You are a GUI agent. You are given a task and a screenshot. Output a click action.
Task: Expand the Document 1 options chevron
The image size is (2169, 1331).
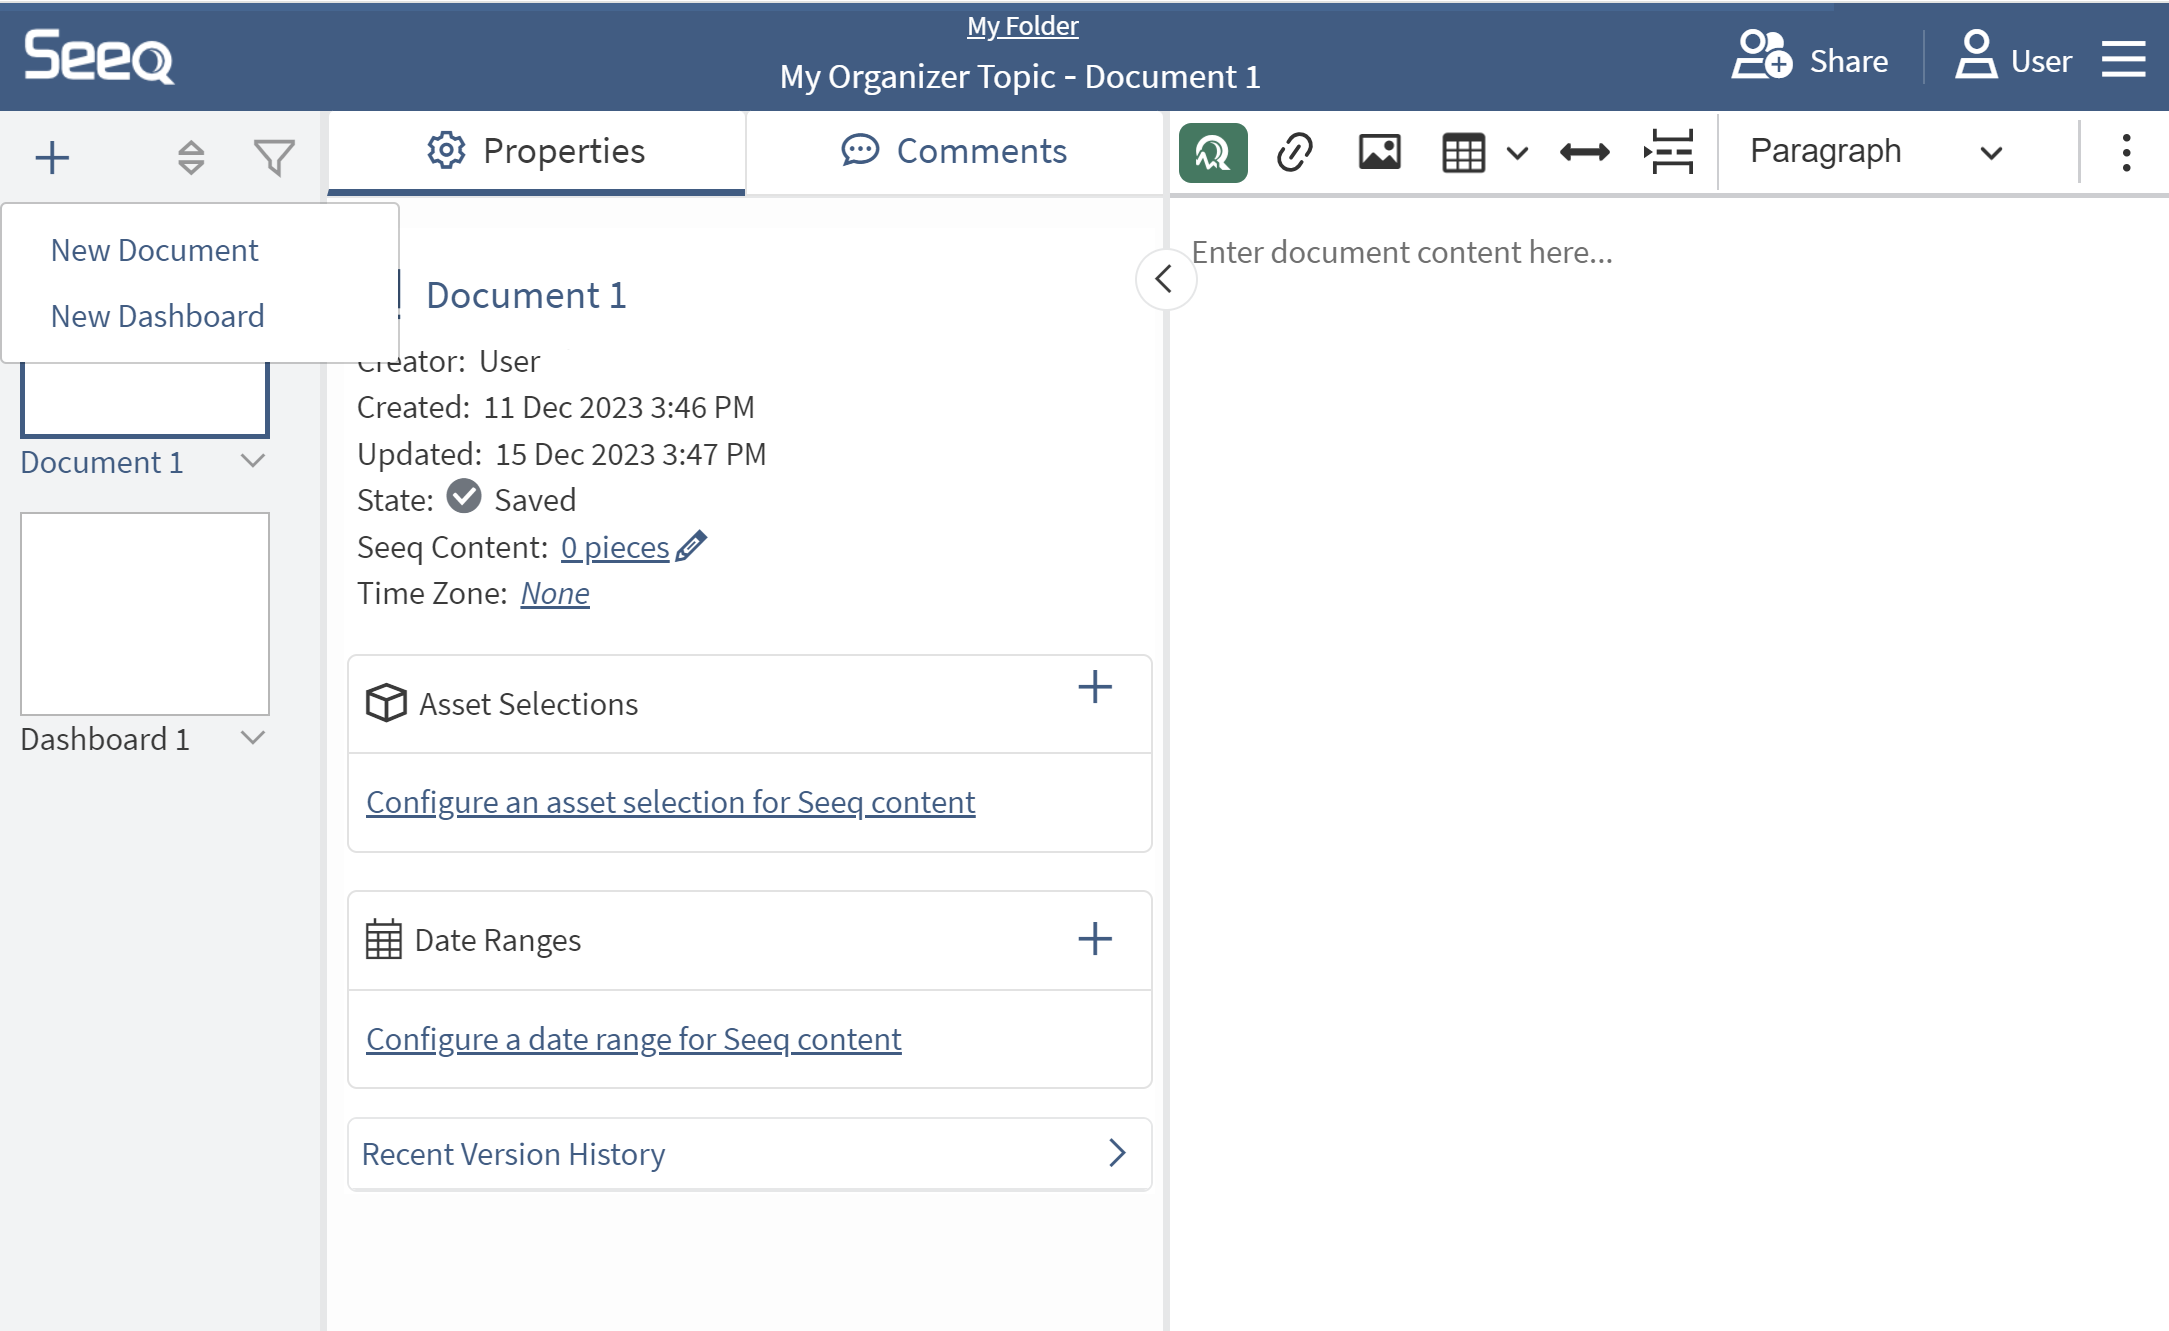pos(253,461)
